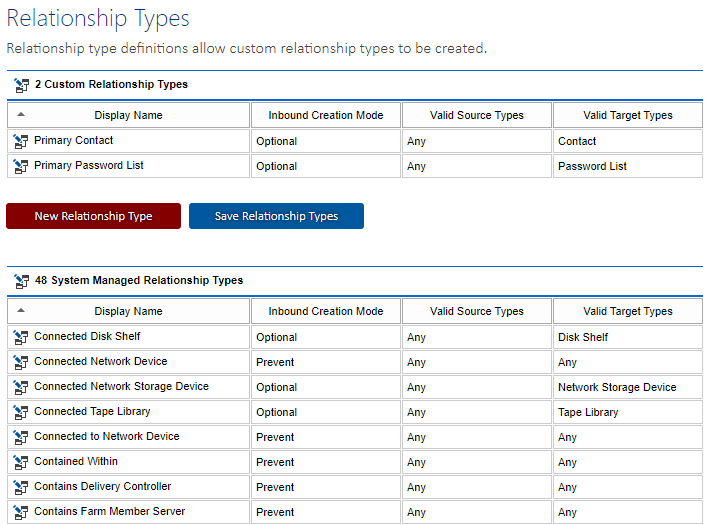Click the Contained Within row icon

(21, 462)
